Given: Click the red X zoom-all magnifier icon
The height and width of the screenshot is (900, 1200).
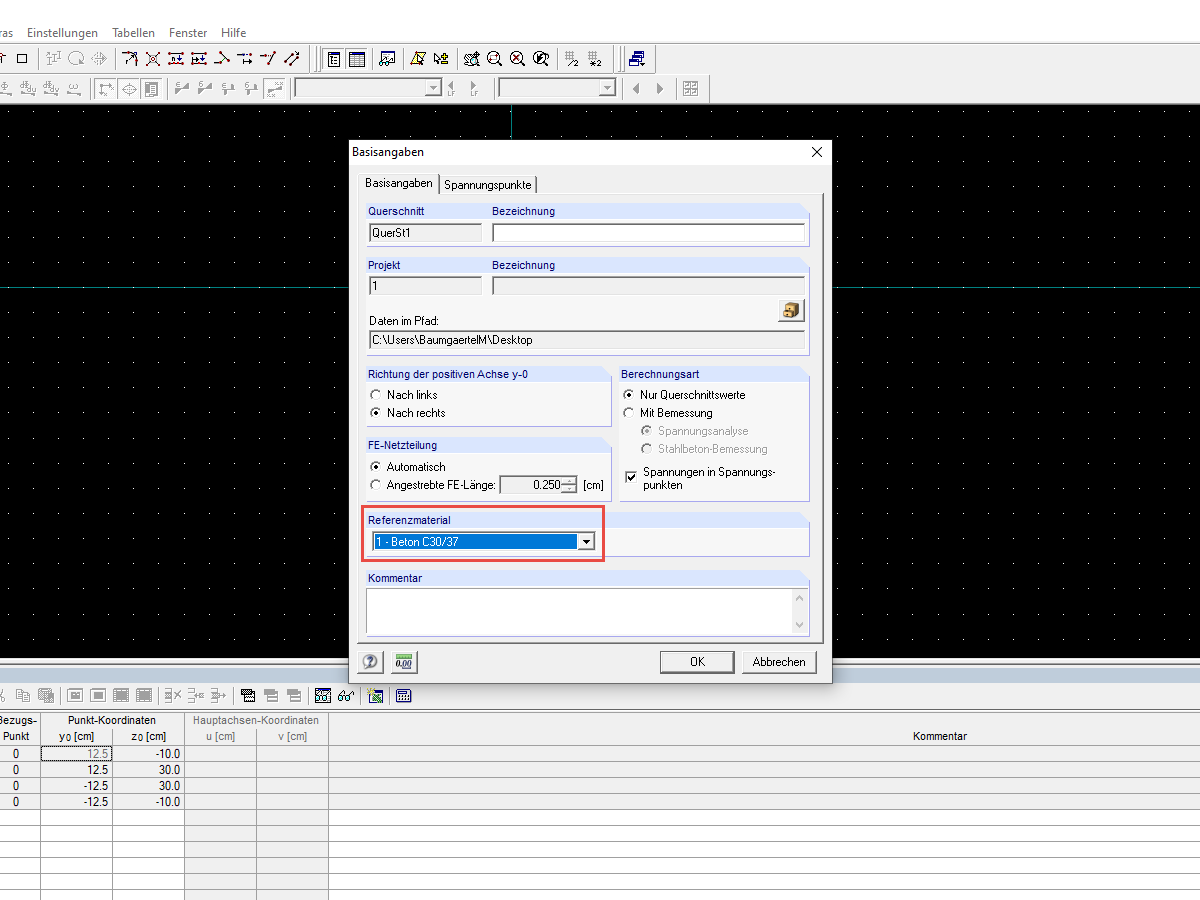Looking at the screenshot, I should (517, 59).
